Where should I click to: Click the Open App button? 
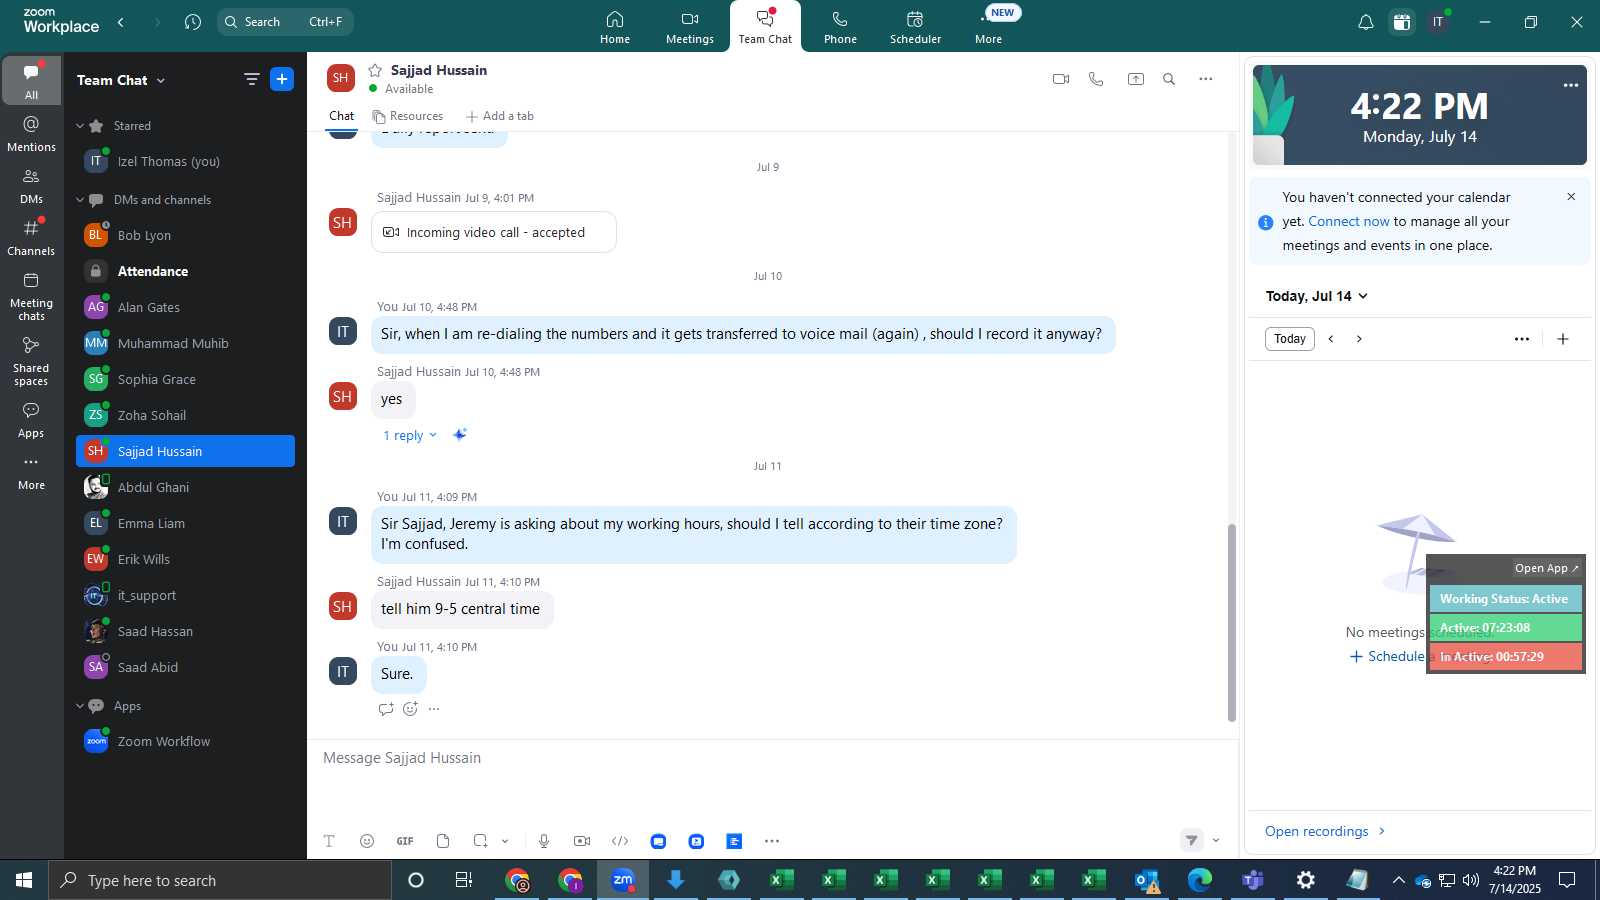click(x=1546, y=568)
